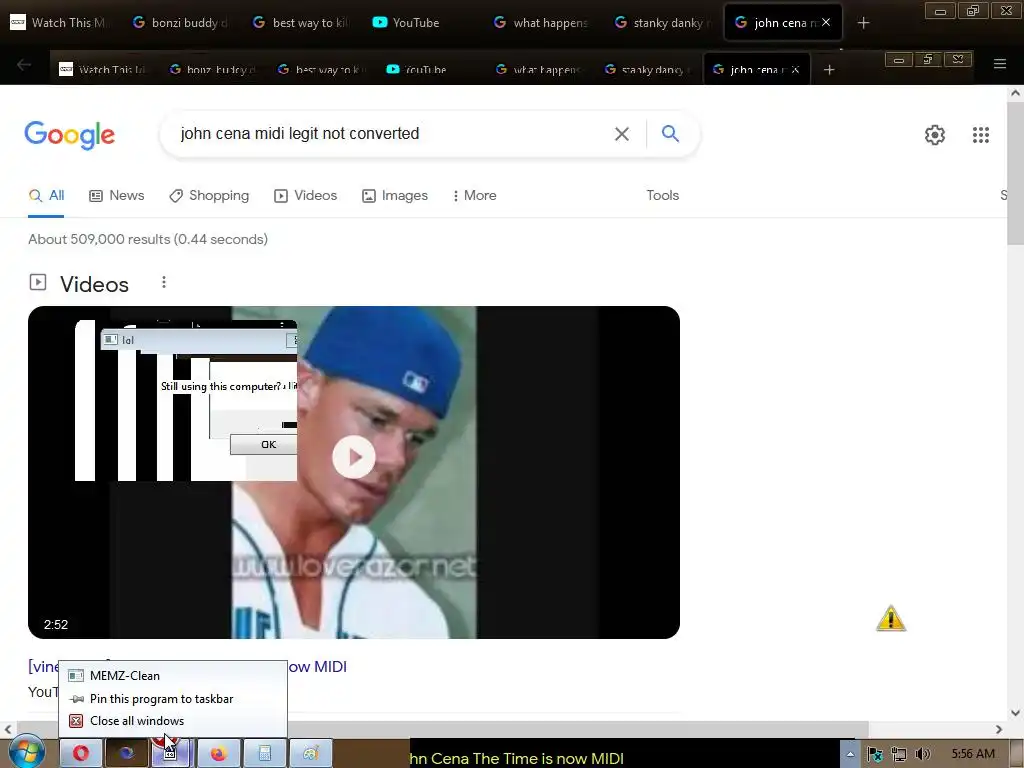Open the Videos section three-dot menu
The height and width of the screenshot is (768, 1024).
[164, 282]
